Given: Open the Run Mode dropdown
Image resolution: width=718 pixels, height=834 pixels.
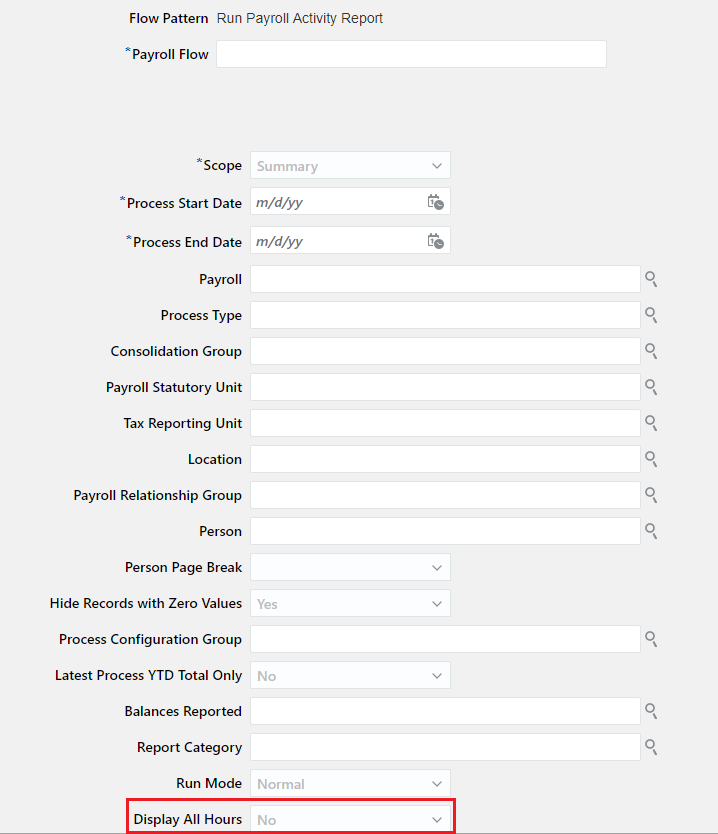Looking at the screenshot, I should coord(437,784).
